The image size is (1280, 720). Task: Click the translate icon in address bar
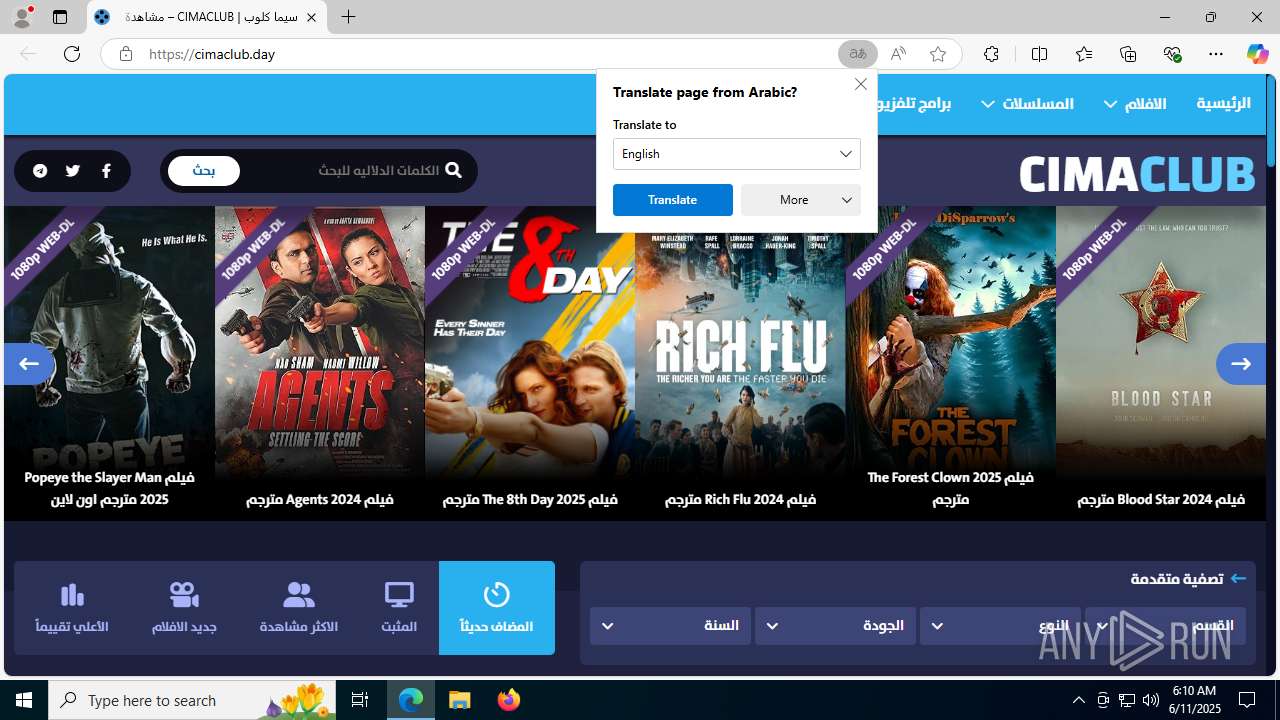(x=858, y=54)
